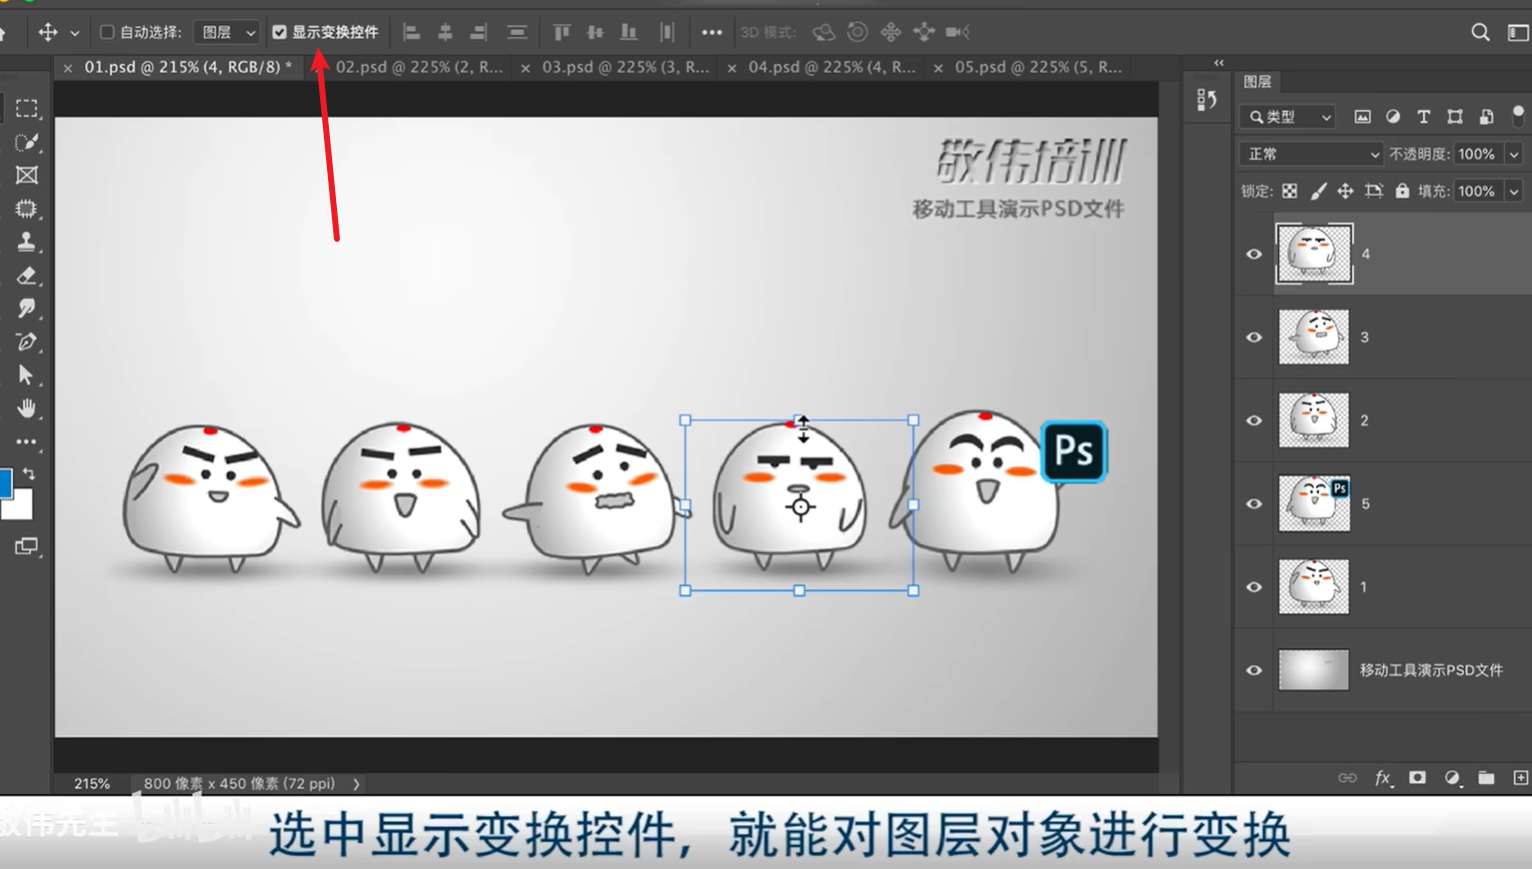Close the 01.psd document tab
1532x869 pixels.
tap(67, 68)
